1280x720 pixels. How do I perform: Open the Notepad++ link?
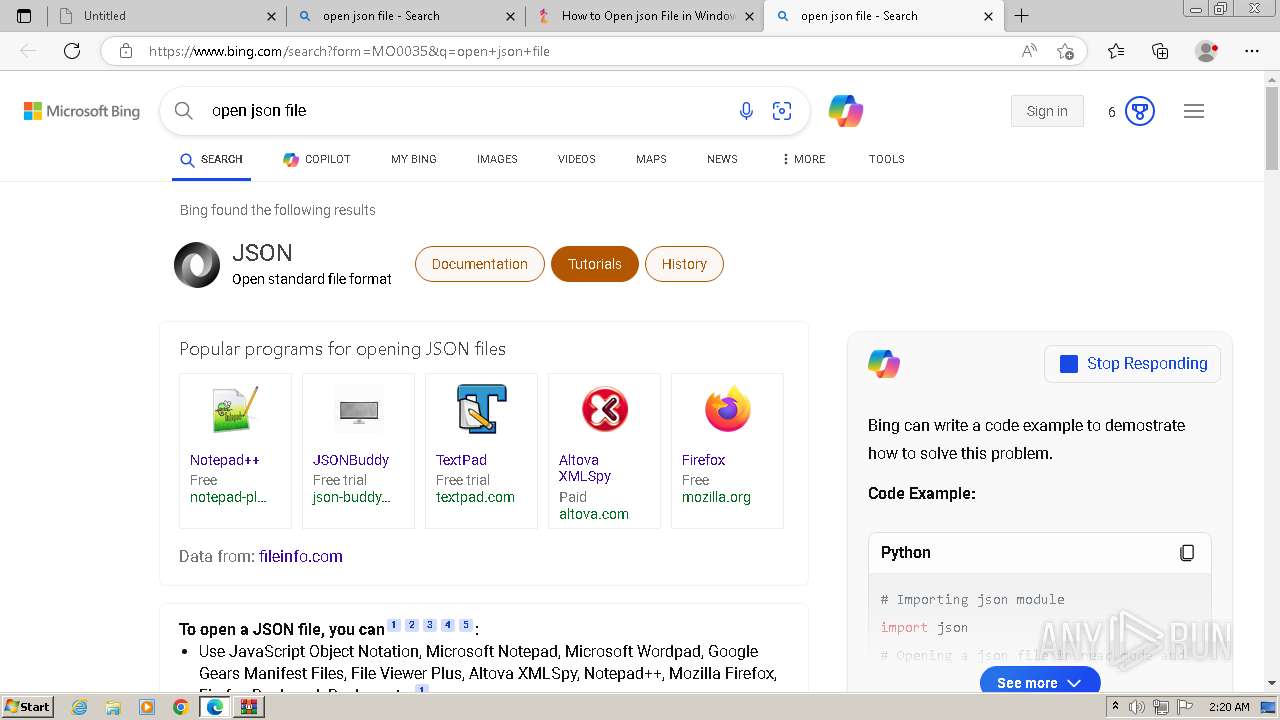[x=225, y=460]
